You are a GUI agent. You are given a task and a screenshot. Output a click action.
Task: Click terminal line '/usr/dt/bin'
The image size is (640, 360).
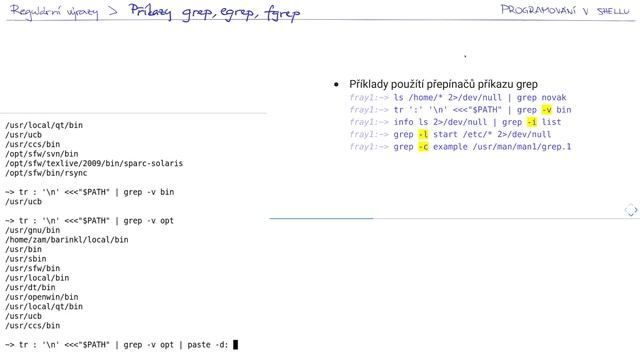click(30, 287)
